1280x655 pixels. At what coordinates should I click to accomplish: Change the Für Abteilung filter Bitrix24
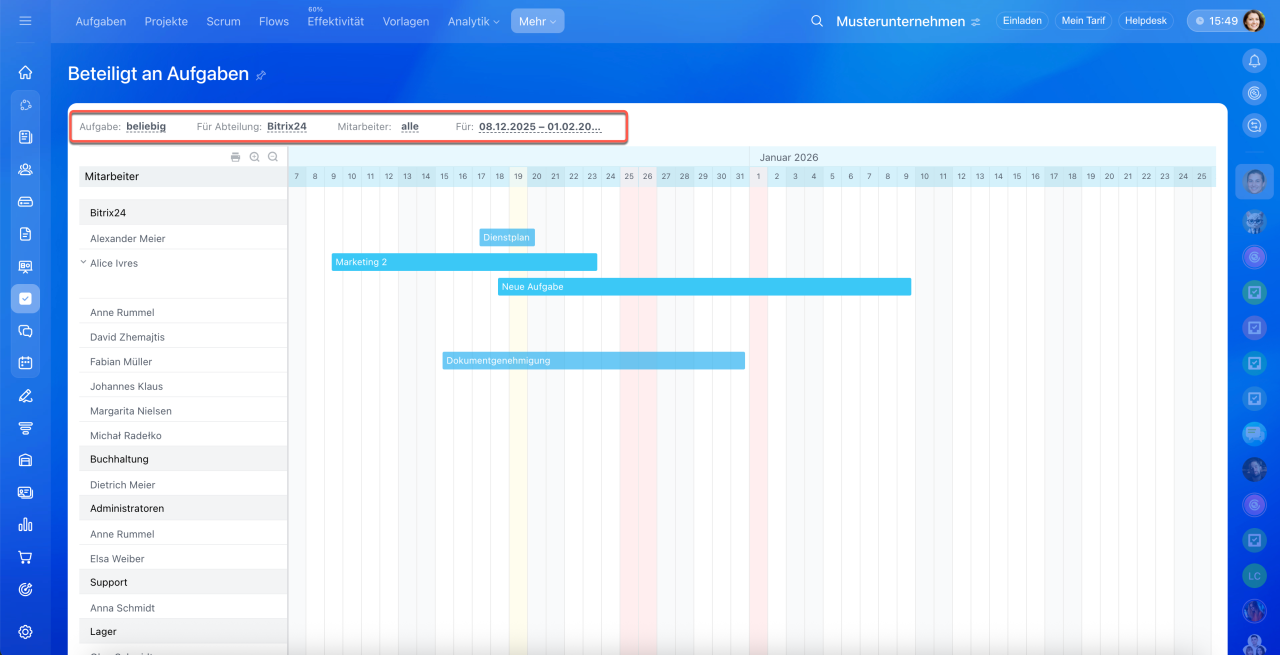point(287,127)
